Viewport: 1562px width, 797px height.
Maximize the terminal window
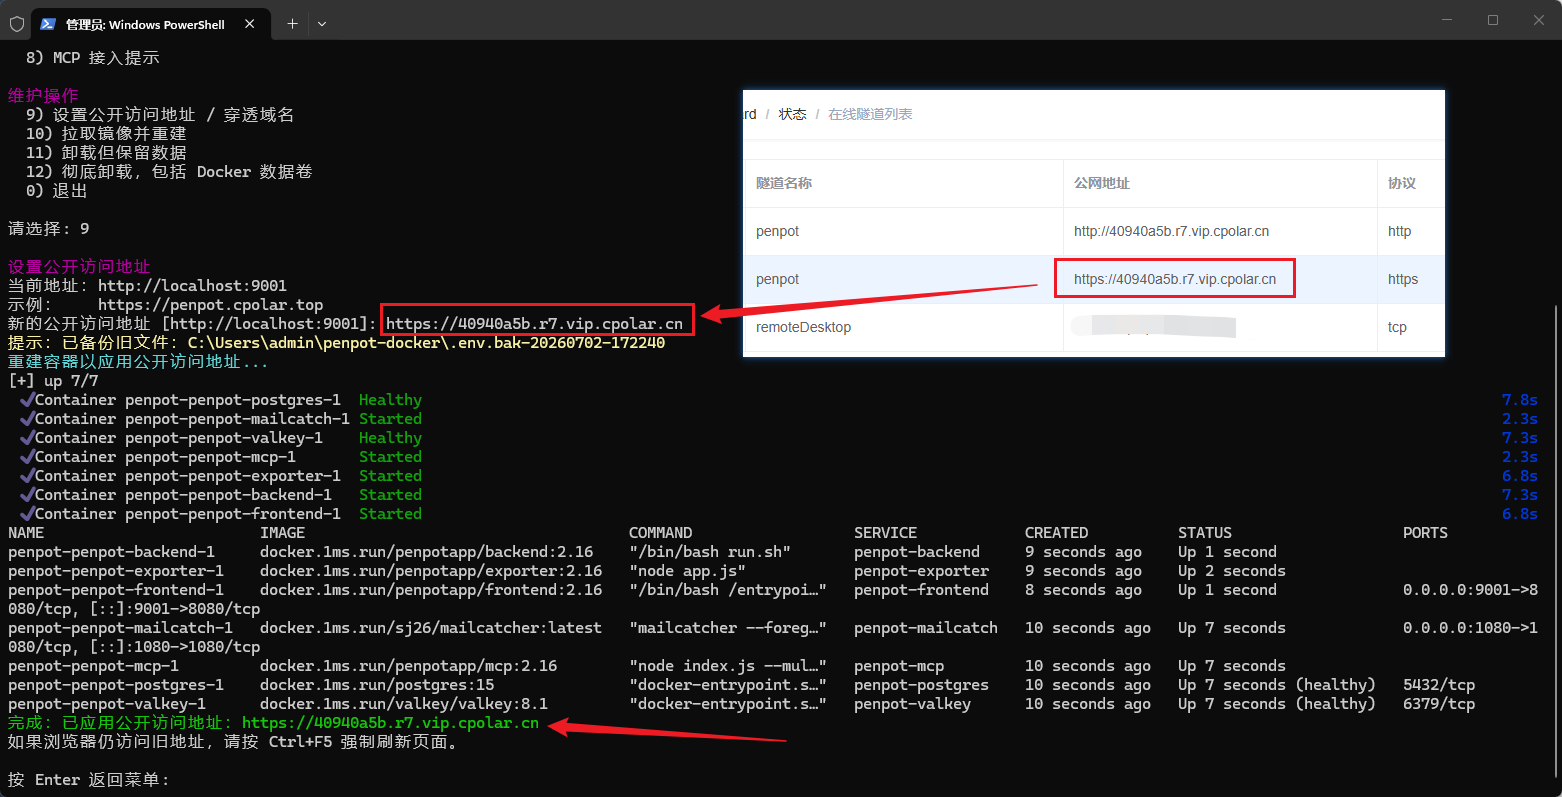[x=1493, y=20]
